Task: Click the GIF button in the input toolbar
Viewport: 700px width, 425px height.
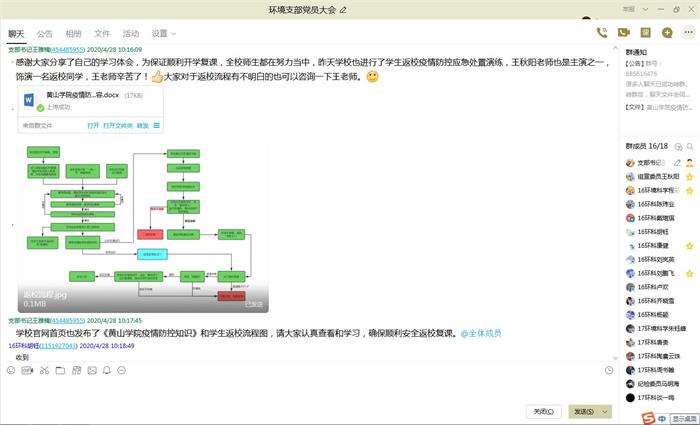Action: (27, 370)
